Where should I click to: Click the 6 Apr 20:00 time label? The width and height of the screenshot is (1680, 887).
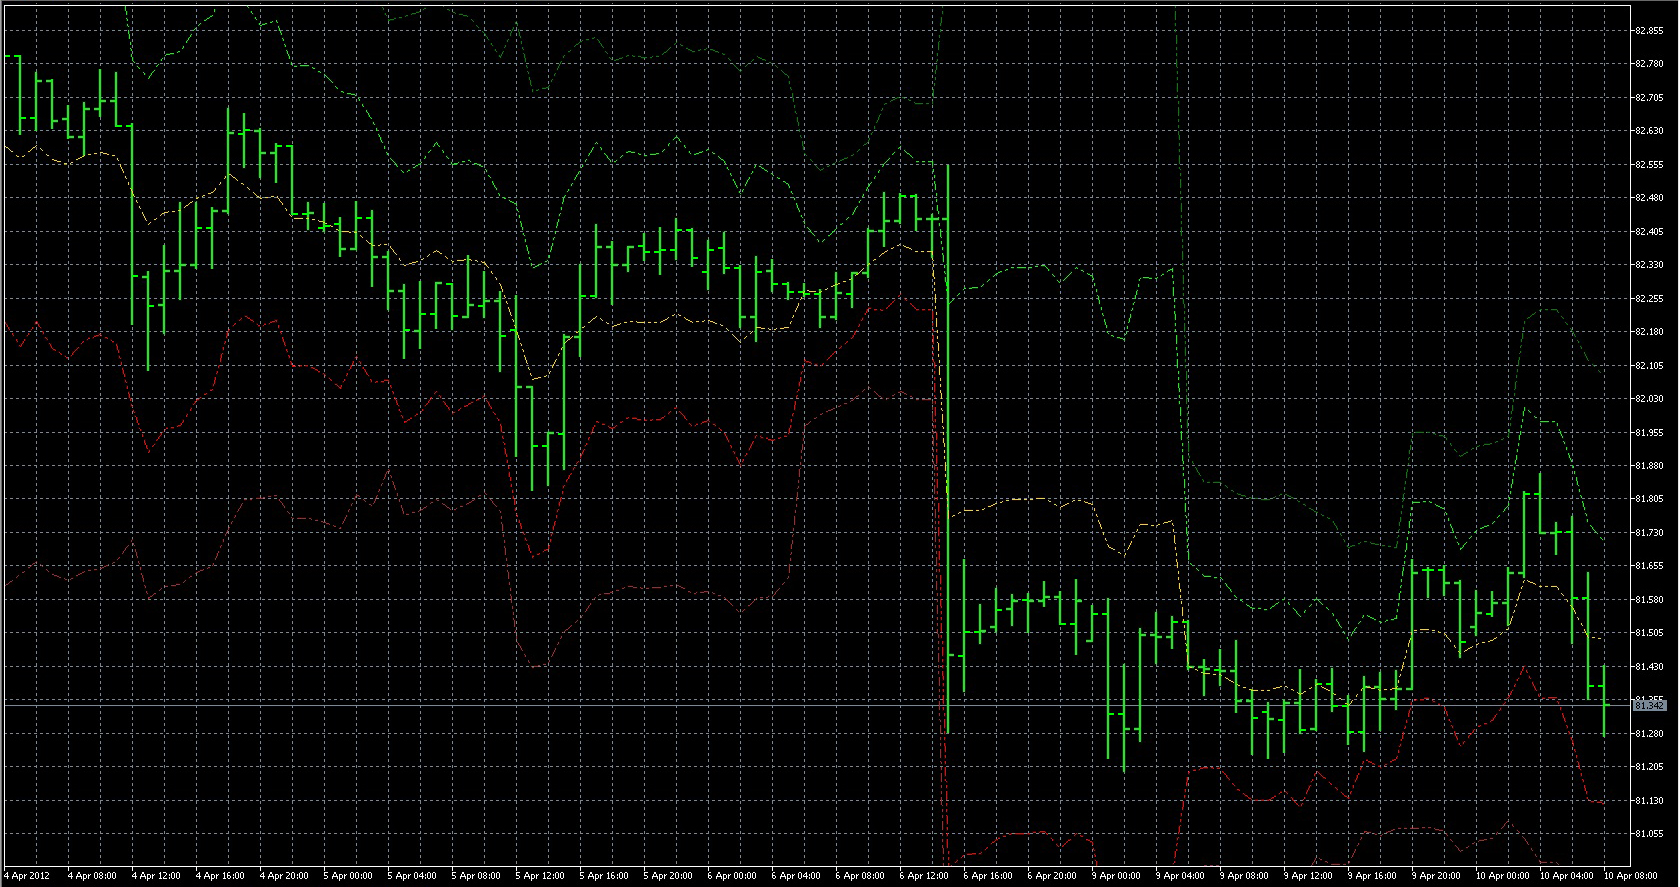pyautogui.click(x=1052, y=876)
